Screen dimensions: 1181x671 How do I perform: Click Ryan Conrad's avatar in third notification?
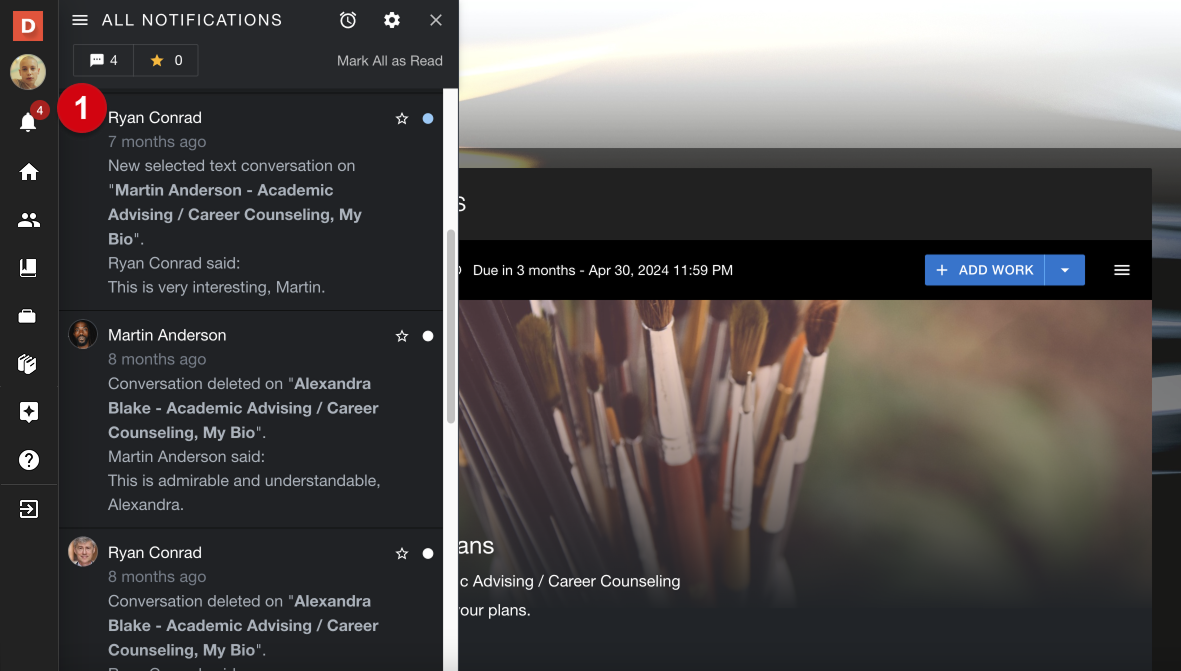pos(83,551)
